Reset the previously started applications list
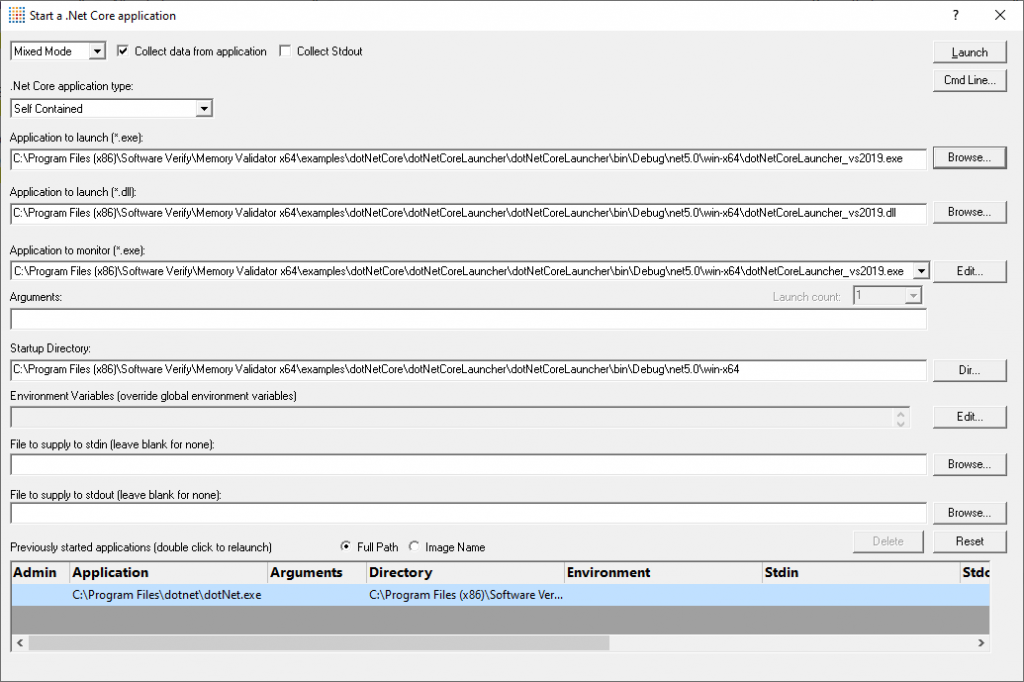 969,541
